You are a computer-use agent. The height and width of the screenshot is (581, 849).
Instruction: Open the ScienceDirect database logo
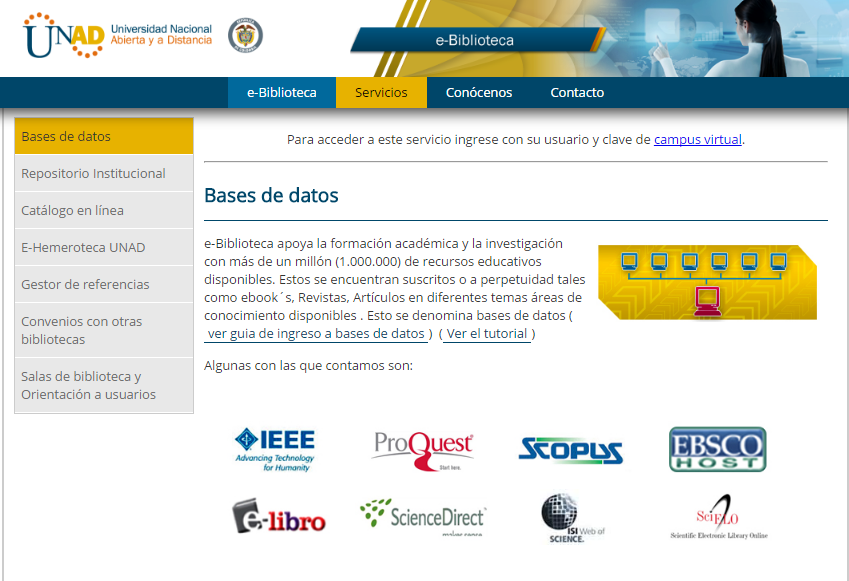pyautogui.click(x=423, y=517)
